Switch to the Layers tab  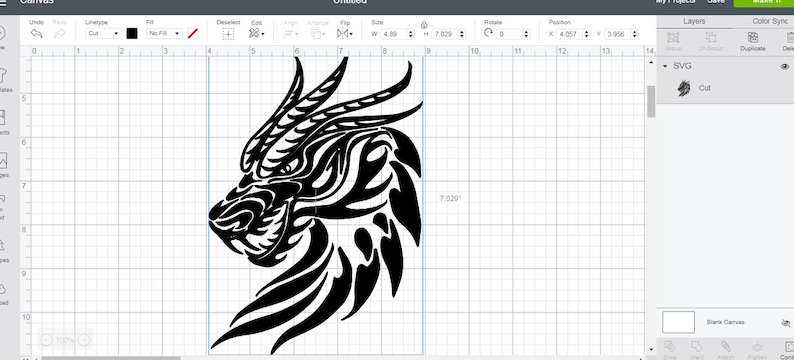pyautogui.click(x=694, y=21)
